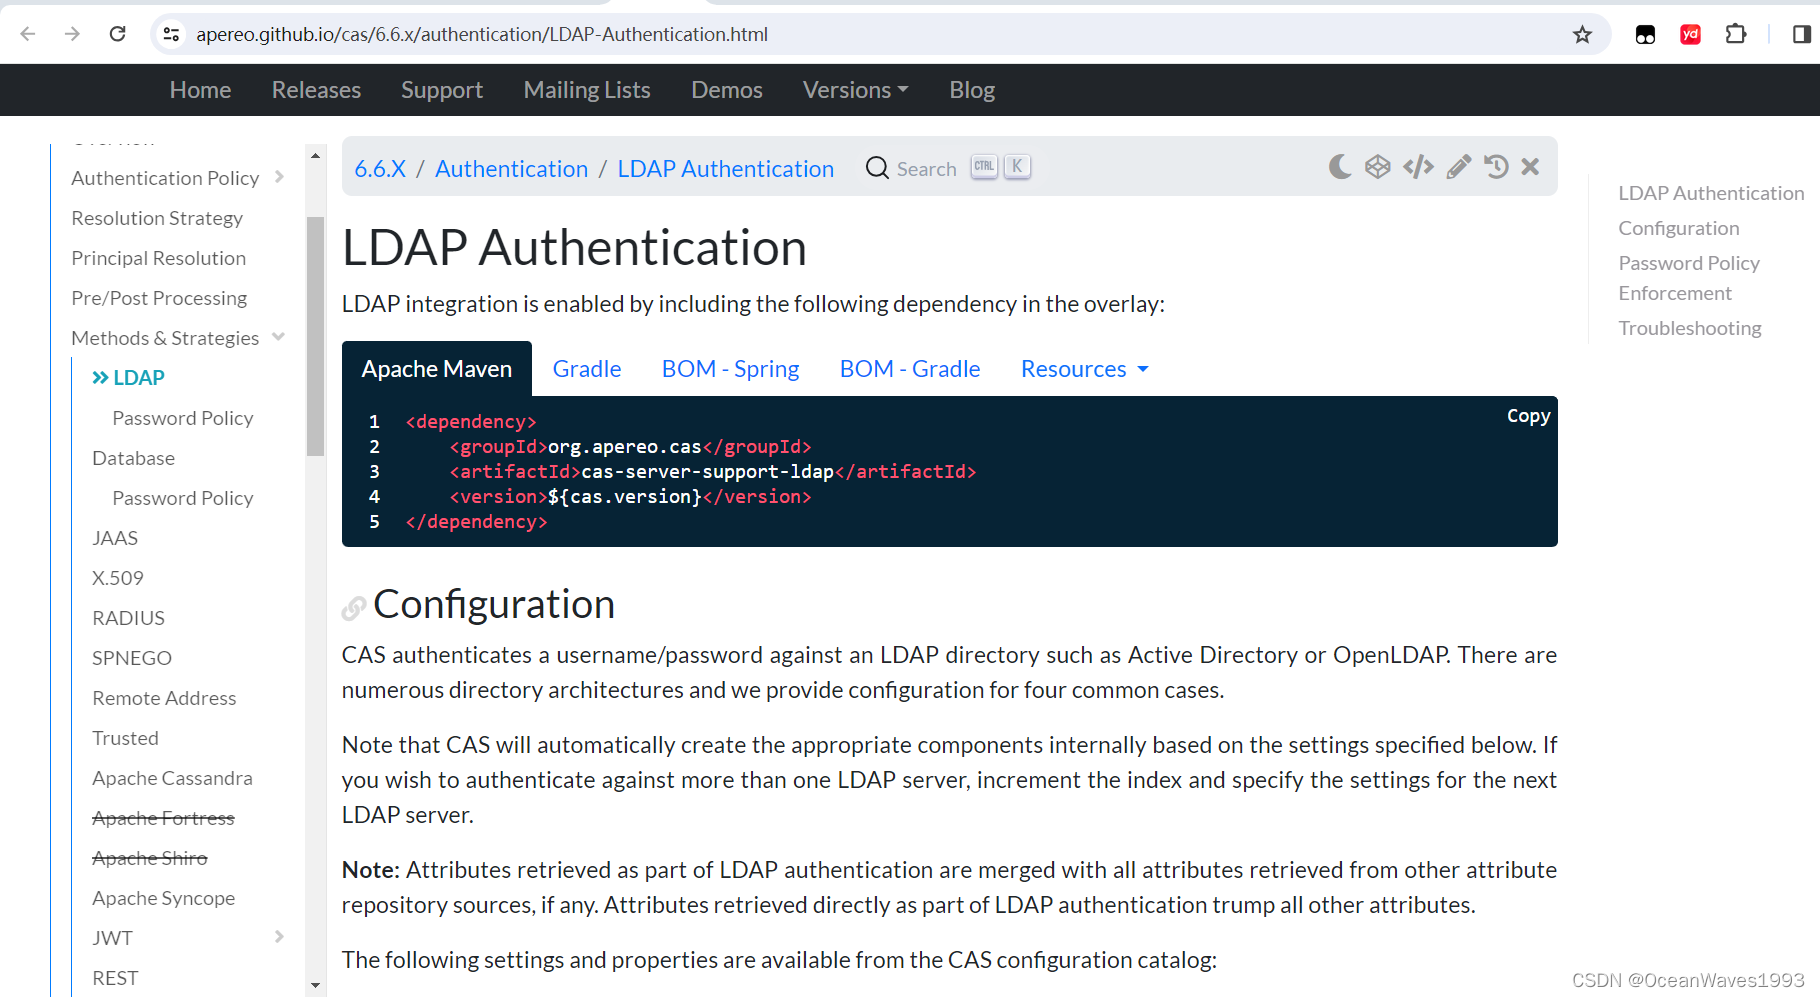Expand Authentication Policy sidebar chevron
The height and width of the screenshot is (997, 1820).
click(x=279, y=177)
